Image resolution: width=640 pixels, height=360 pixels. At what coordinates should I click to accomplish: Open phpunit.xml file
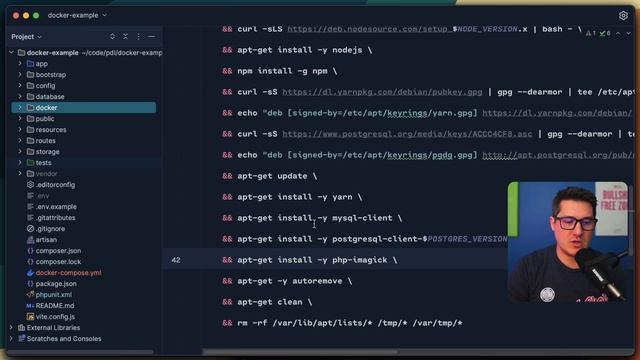point(53,295)
